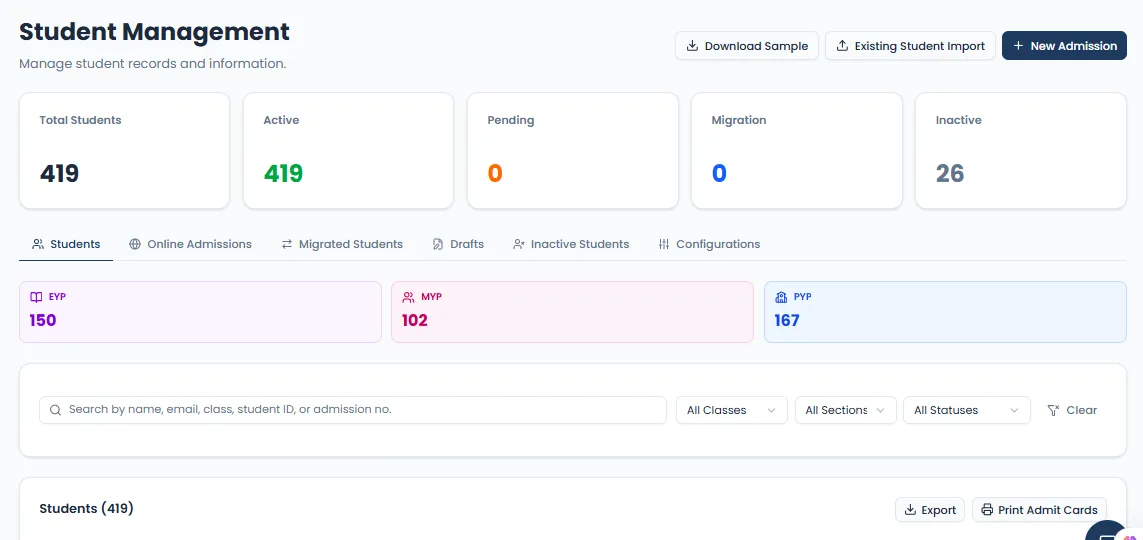View the Inactive Students tab
This screenshot has height=540, width=1143.
click(571, 244)
